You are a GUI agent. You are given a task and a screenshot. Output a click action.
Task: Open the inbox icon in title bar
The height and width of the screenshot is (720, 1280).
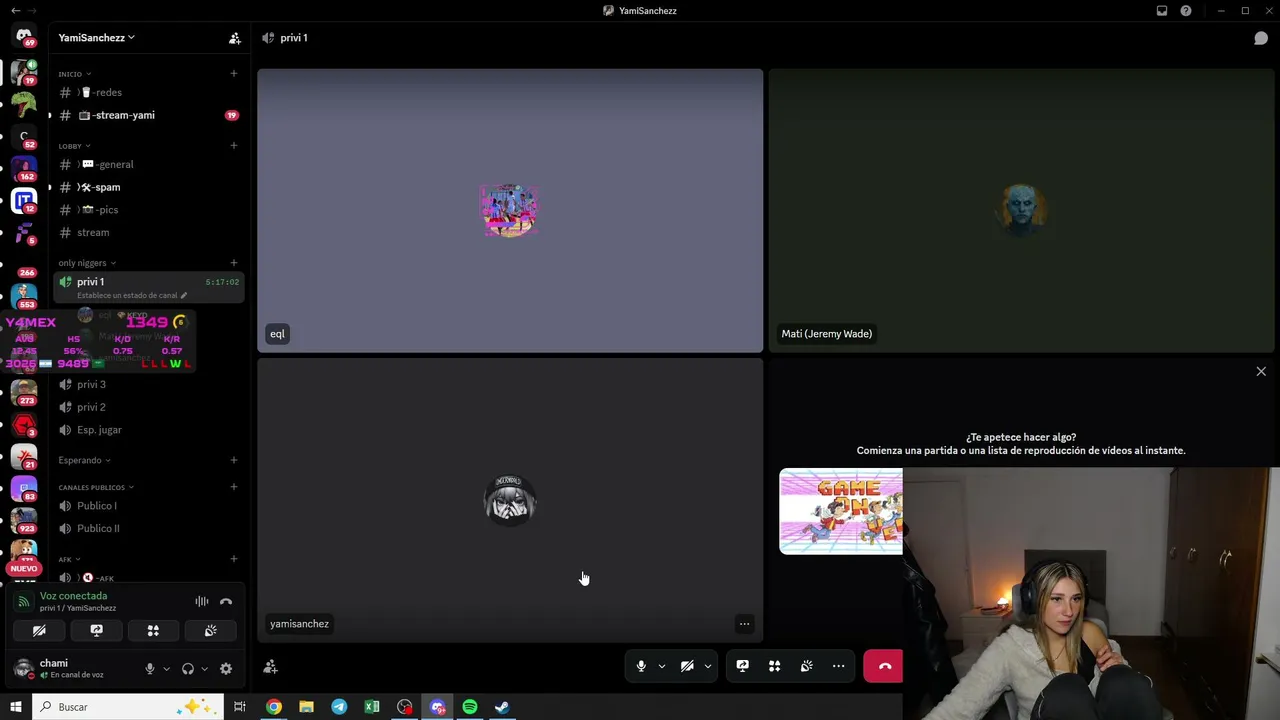(1162, 11)
